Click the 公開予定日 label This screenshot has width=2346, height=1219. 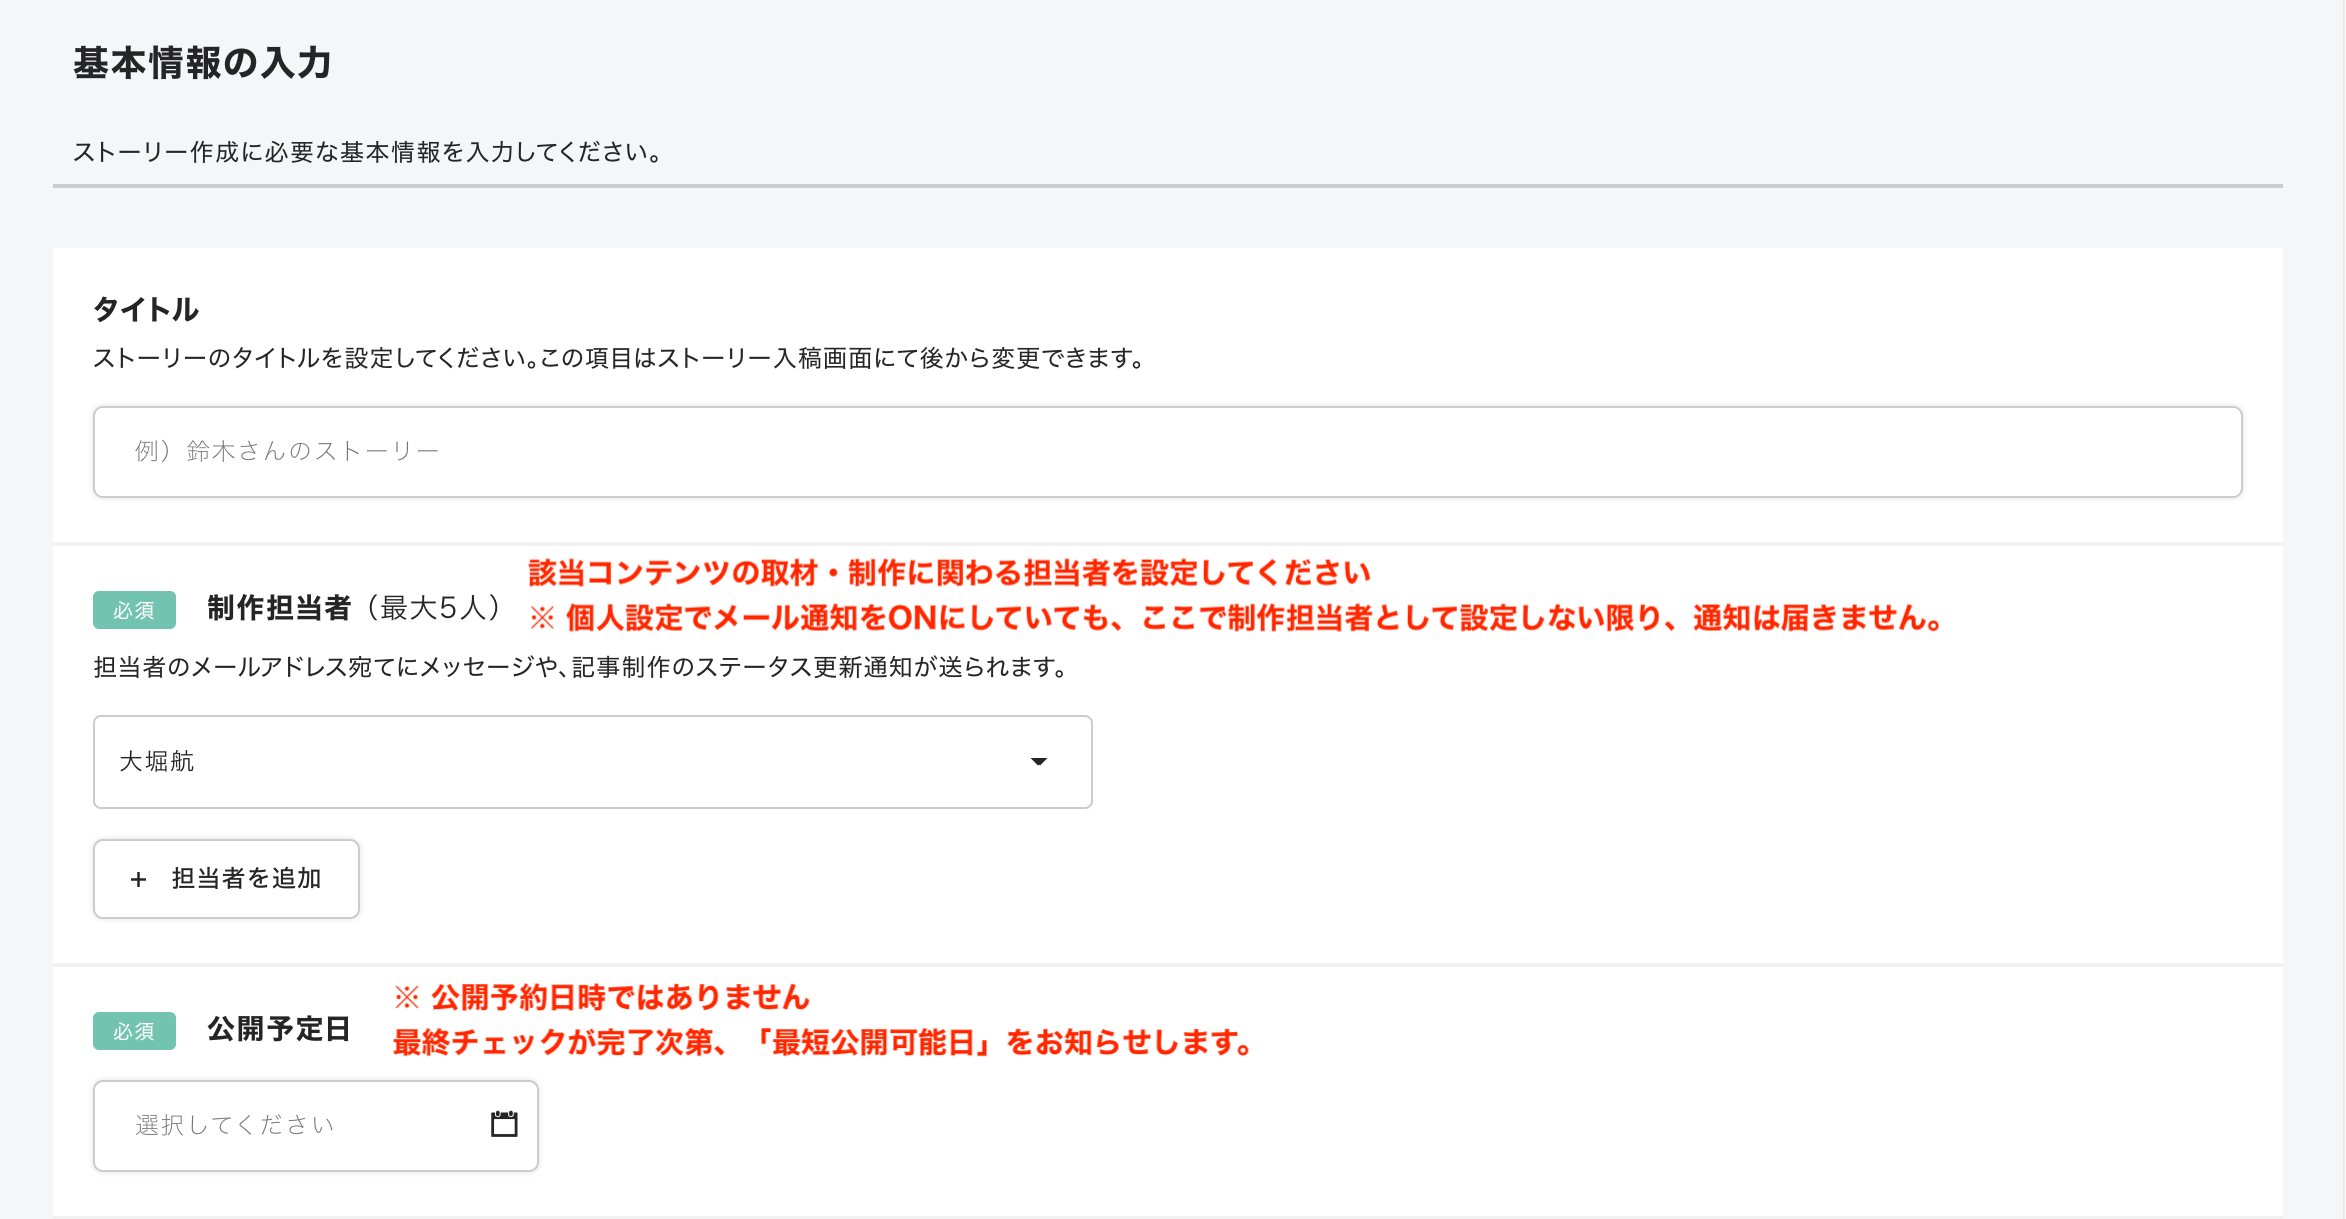[x=278, y=1029]
